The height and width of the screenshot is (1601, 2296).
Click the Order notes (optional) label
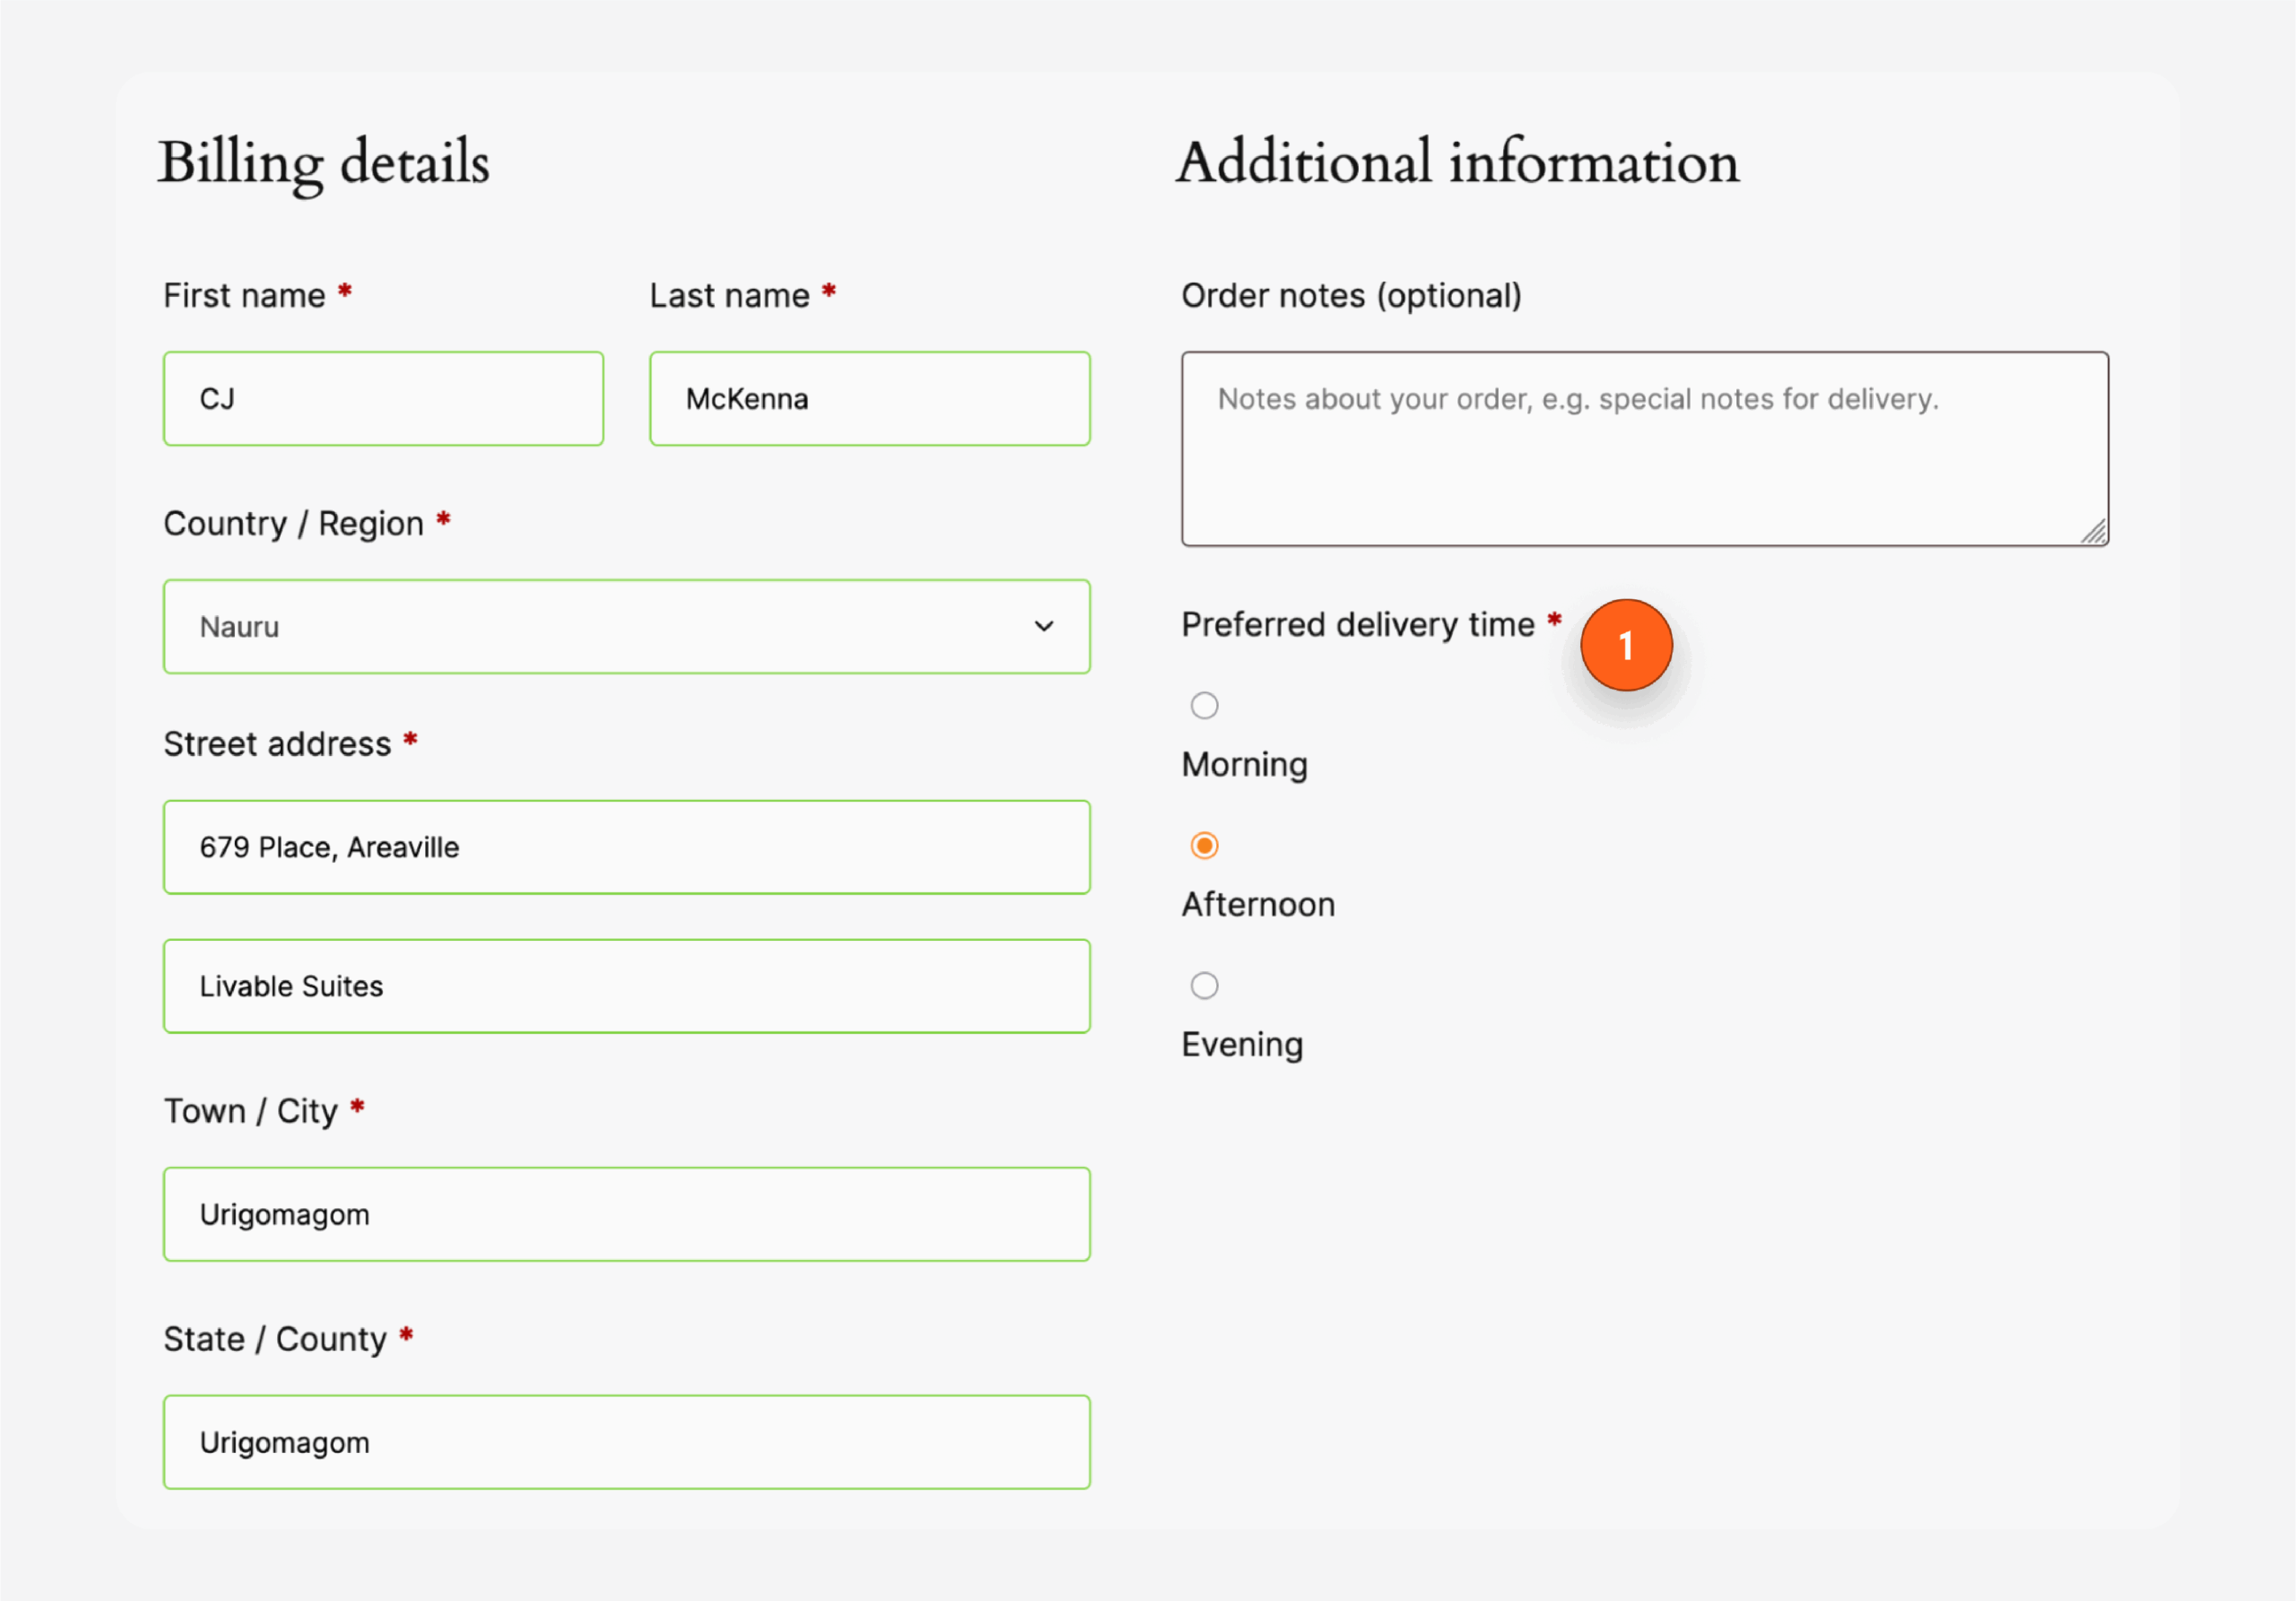(1352, 296)
